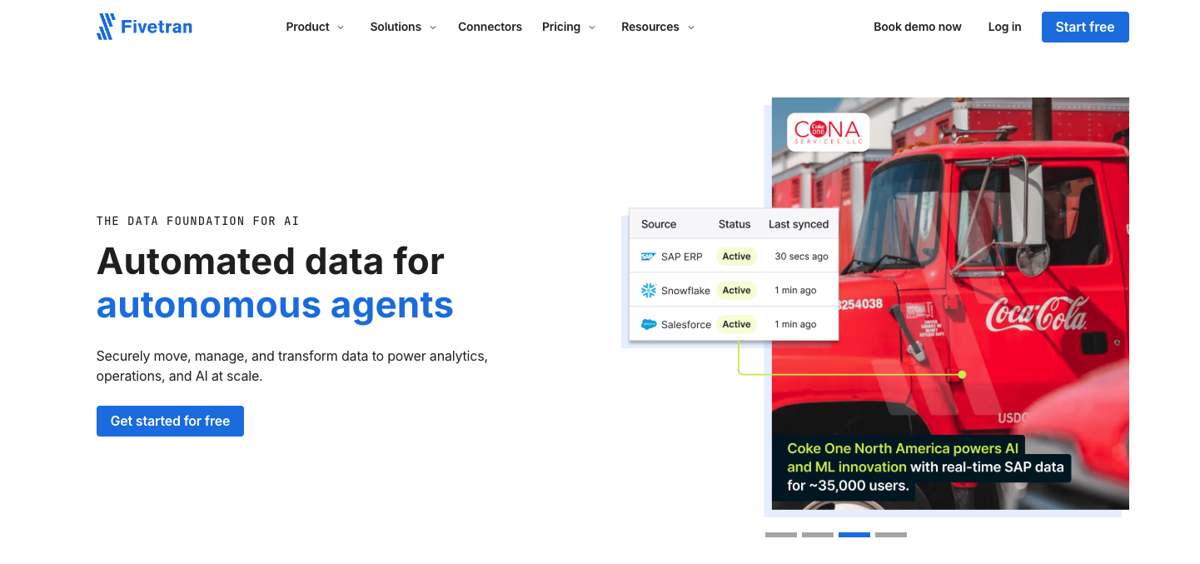Click the CONA Services logo badge
1200x564 pixels.
click(x=828, y=132)
